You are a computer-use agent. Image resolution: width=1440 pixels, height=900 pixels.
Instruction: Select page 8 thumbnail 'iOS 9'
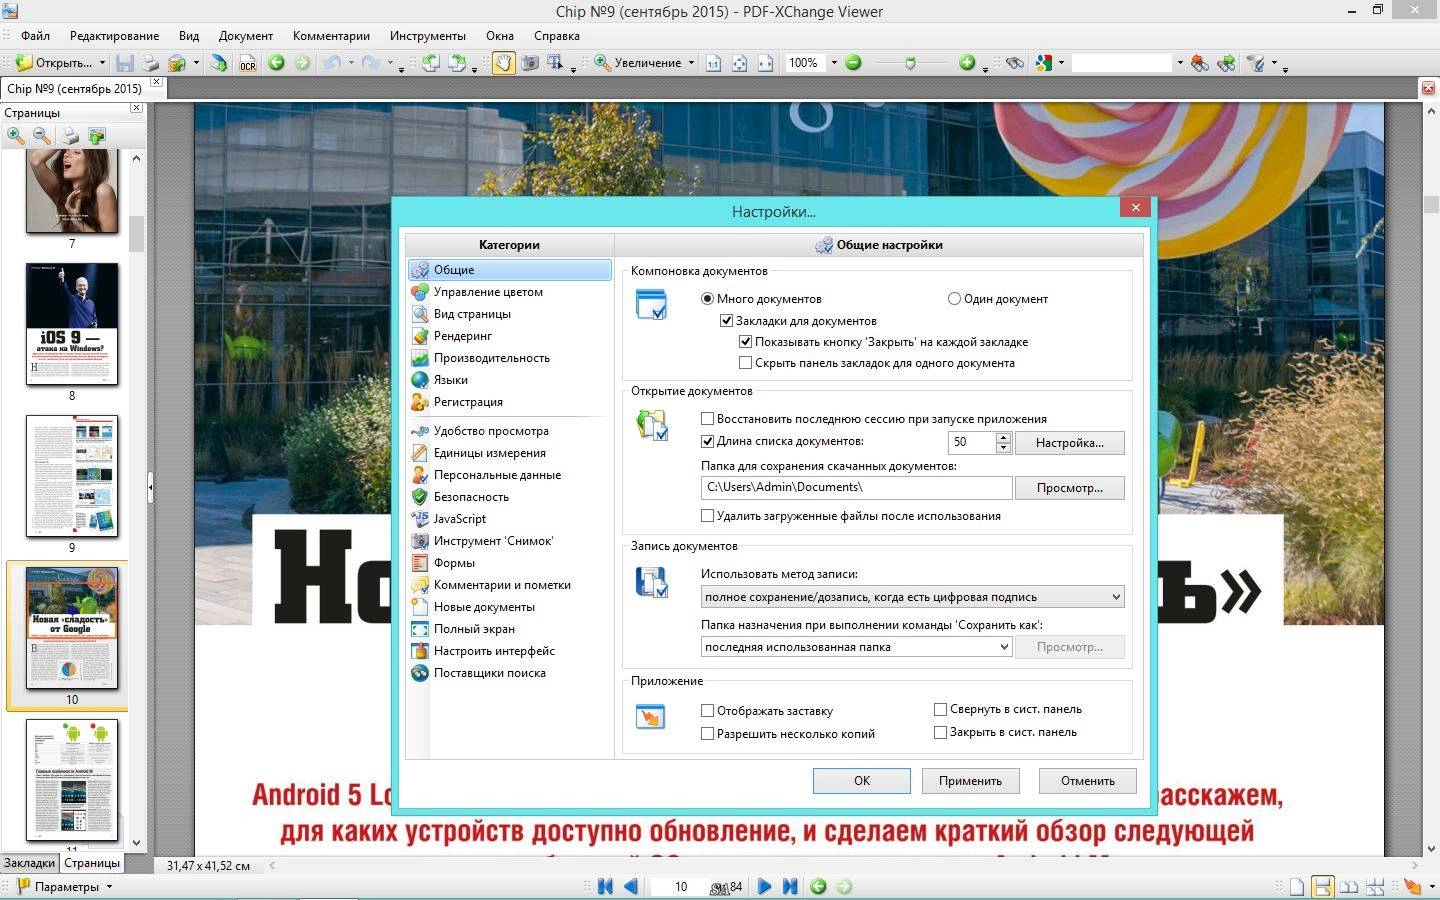coord(71,324)
